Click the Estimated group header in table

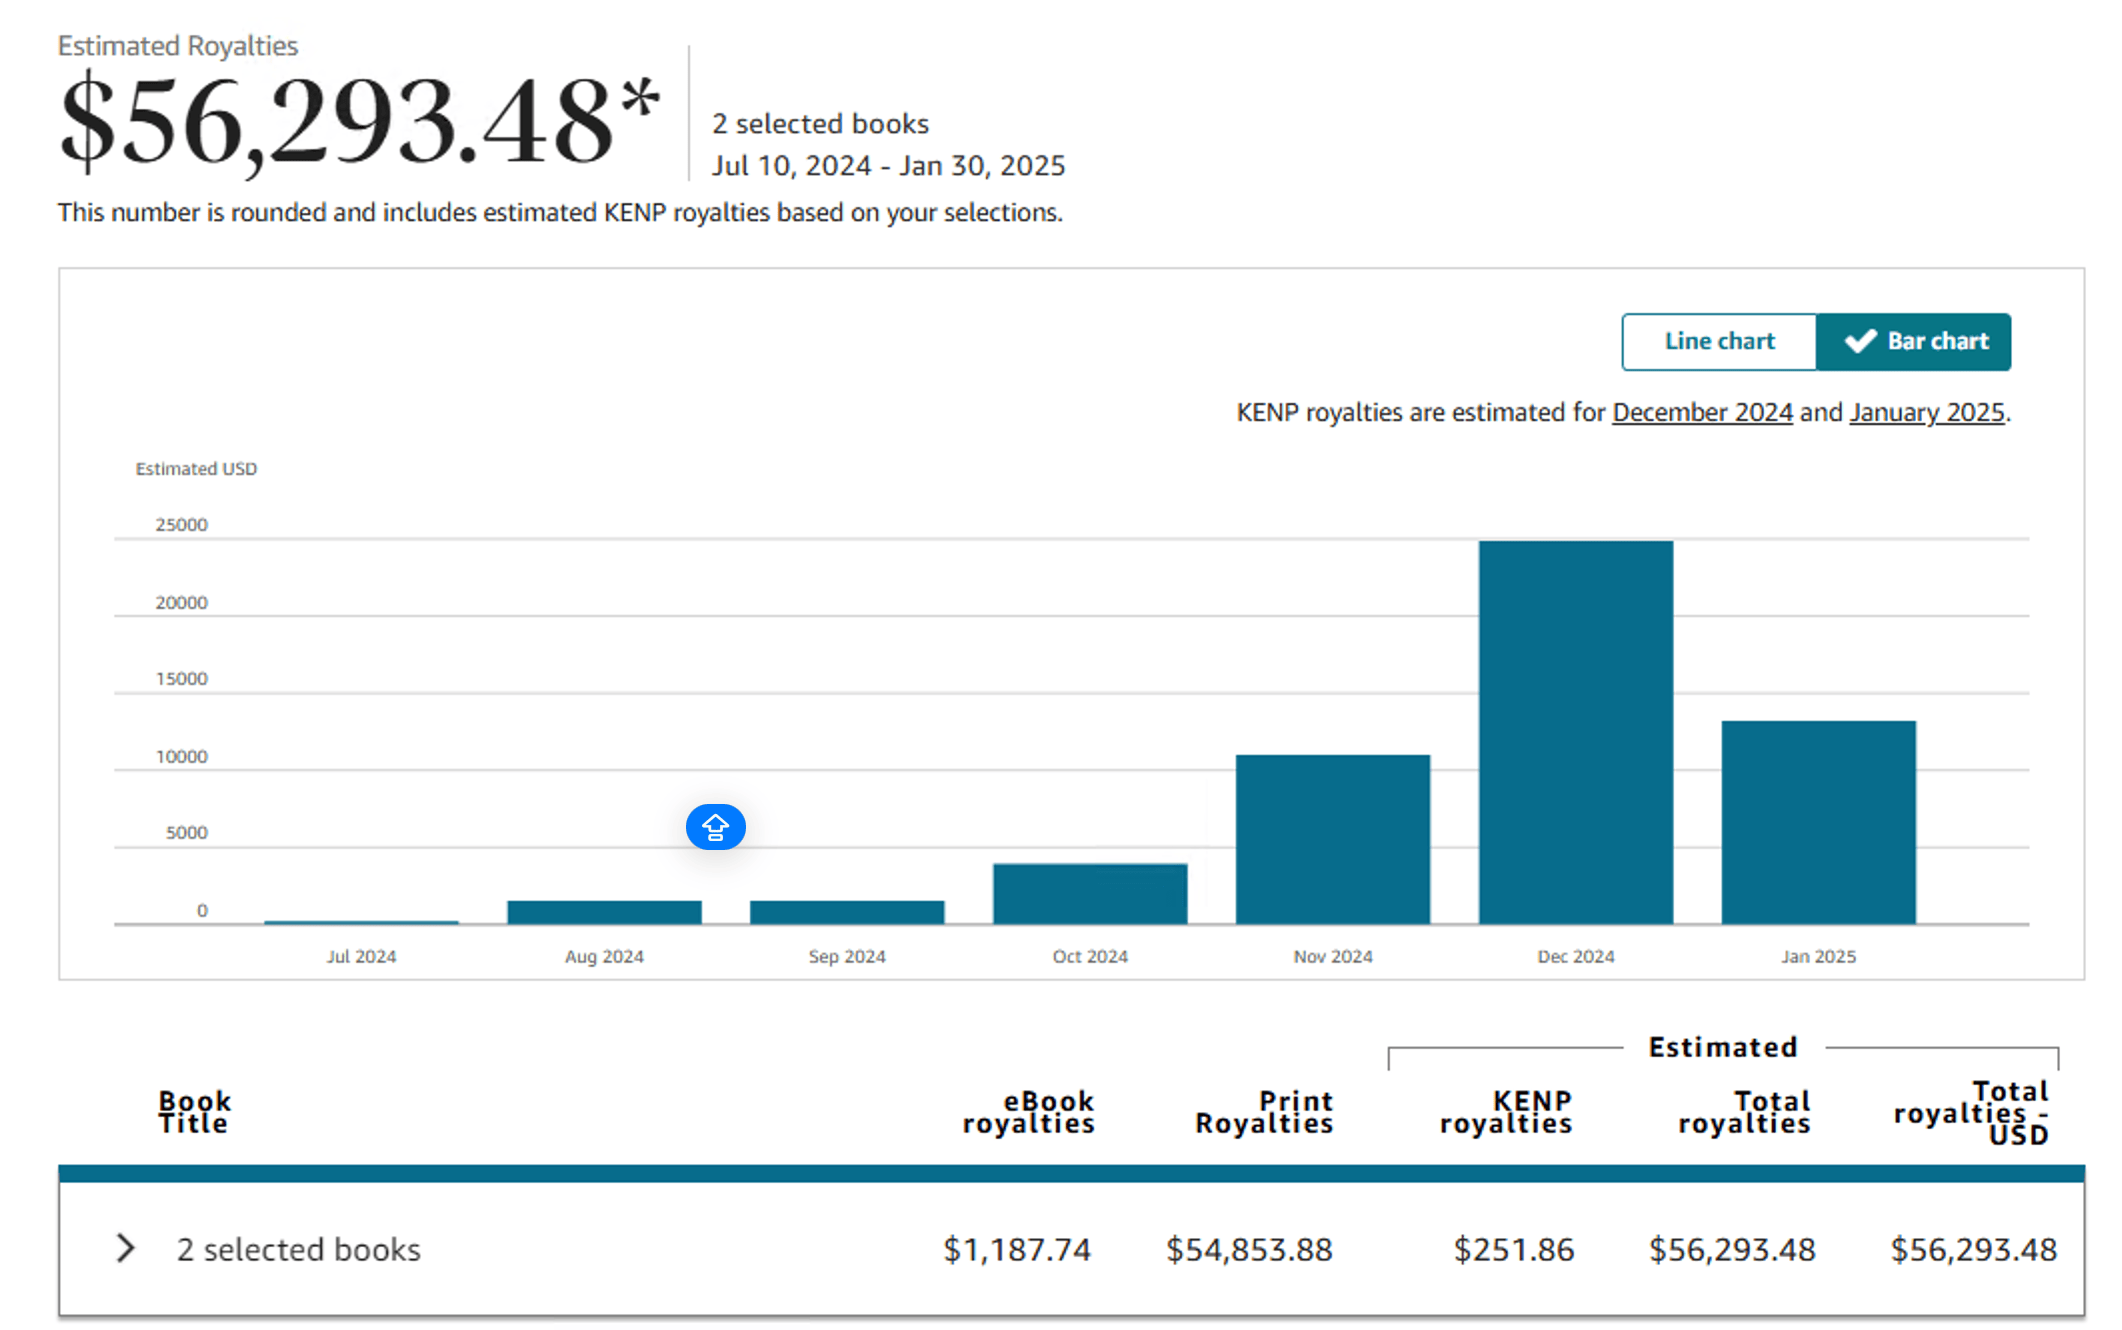(1723, 1047)
